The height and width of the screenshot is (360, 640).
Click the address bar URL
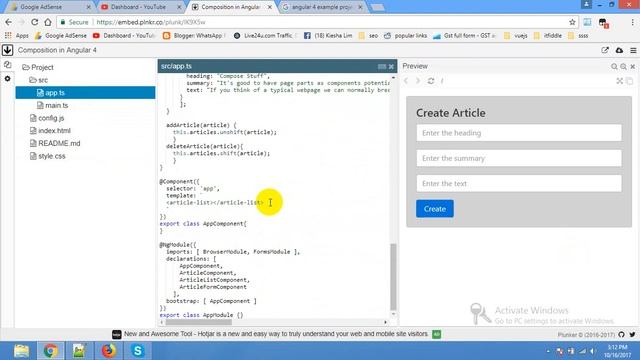tap(151, 22)
